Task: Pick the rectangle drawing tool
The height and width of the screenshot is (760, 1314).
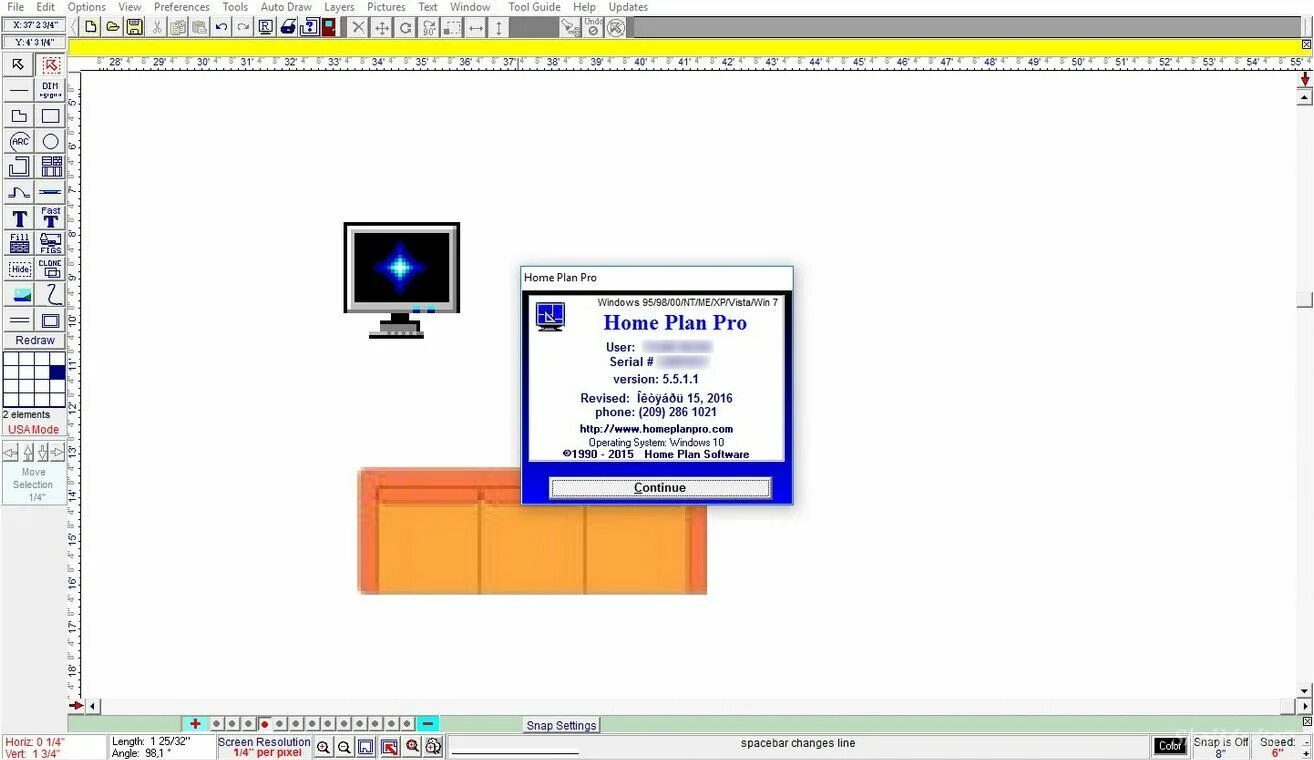Action: [x=51, y=116]
